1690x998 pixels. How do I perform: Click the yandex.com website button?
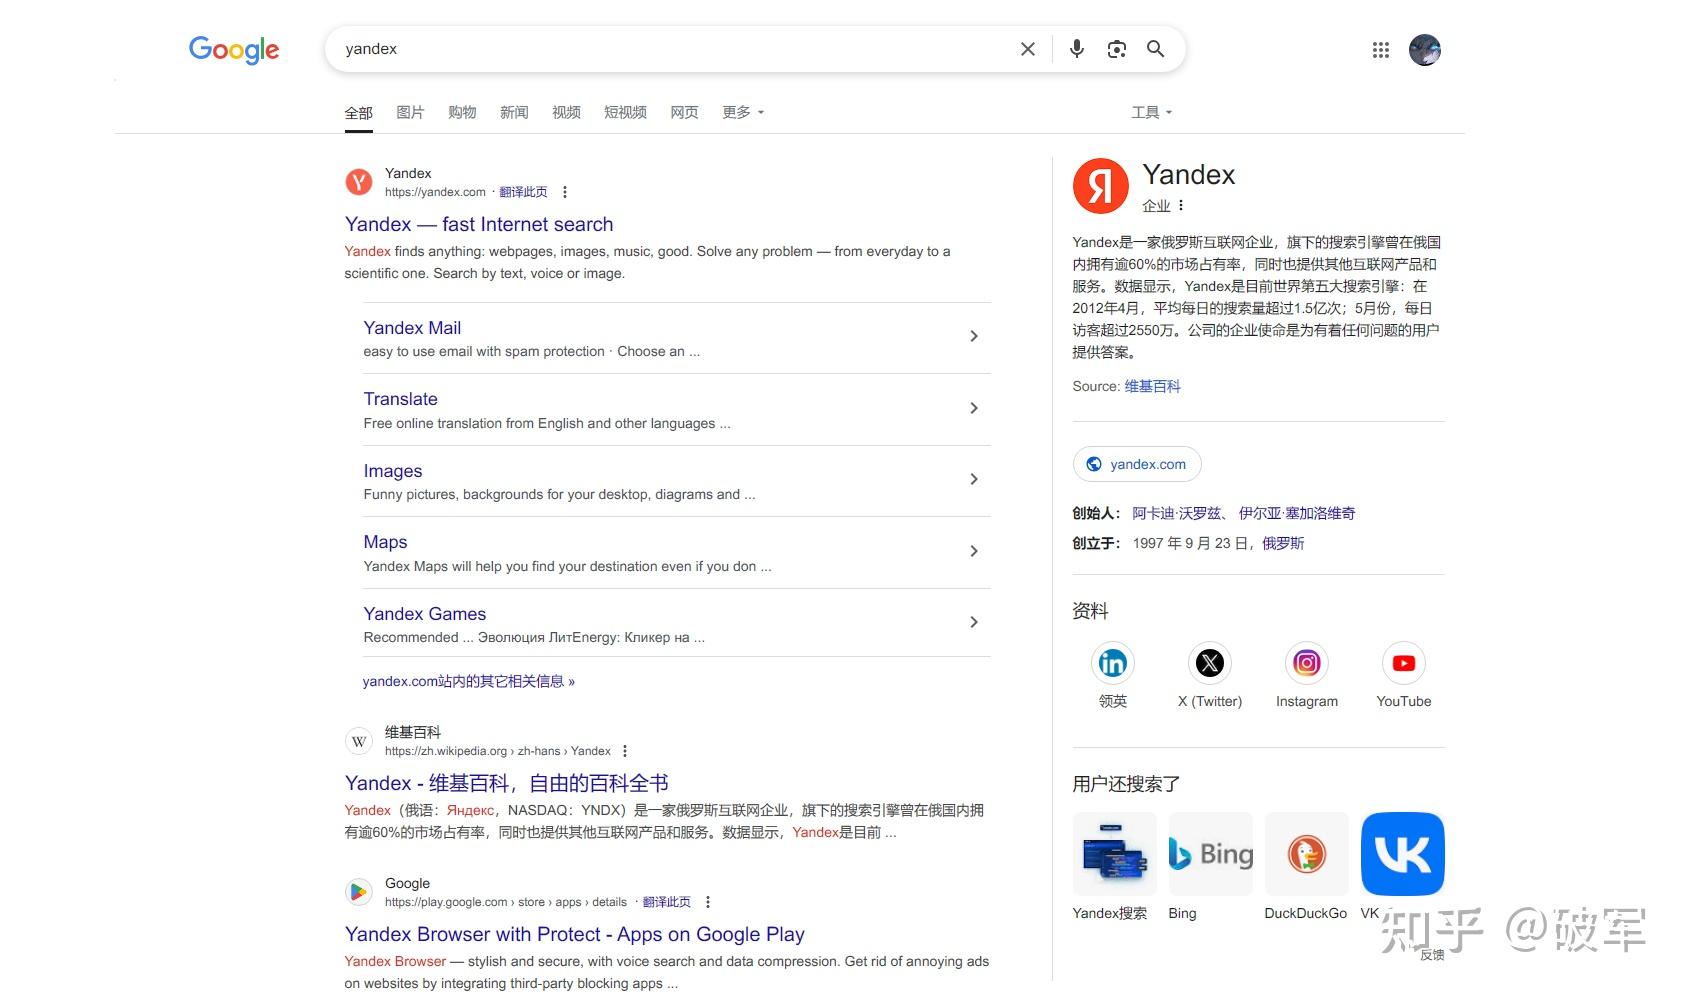(1137, 464)
